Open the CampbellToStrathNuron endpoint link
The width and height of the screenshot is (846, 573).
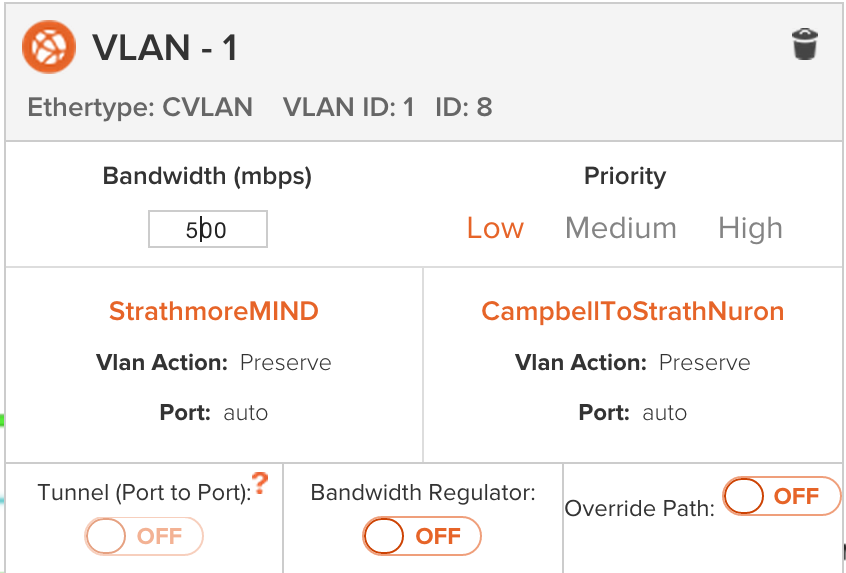coord(632,311)
